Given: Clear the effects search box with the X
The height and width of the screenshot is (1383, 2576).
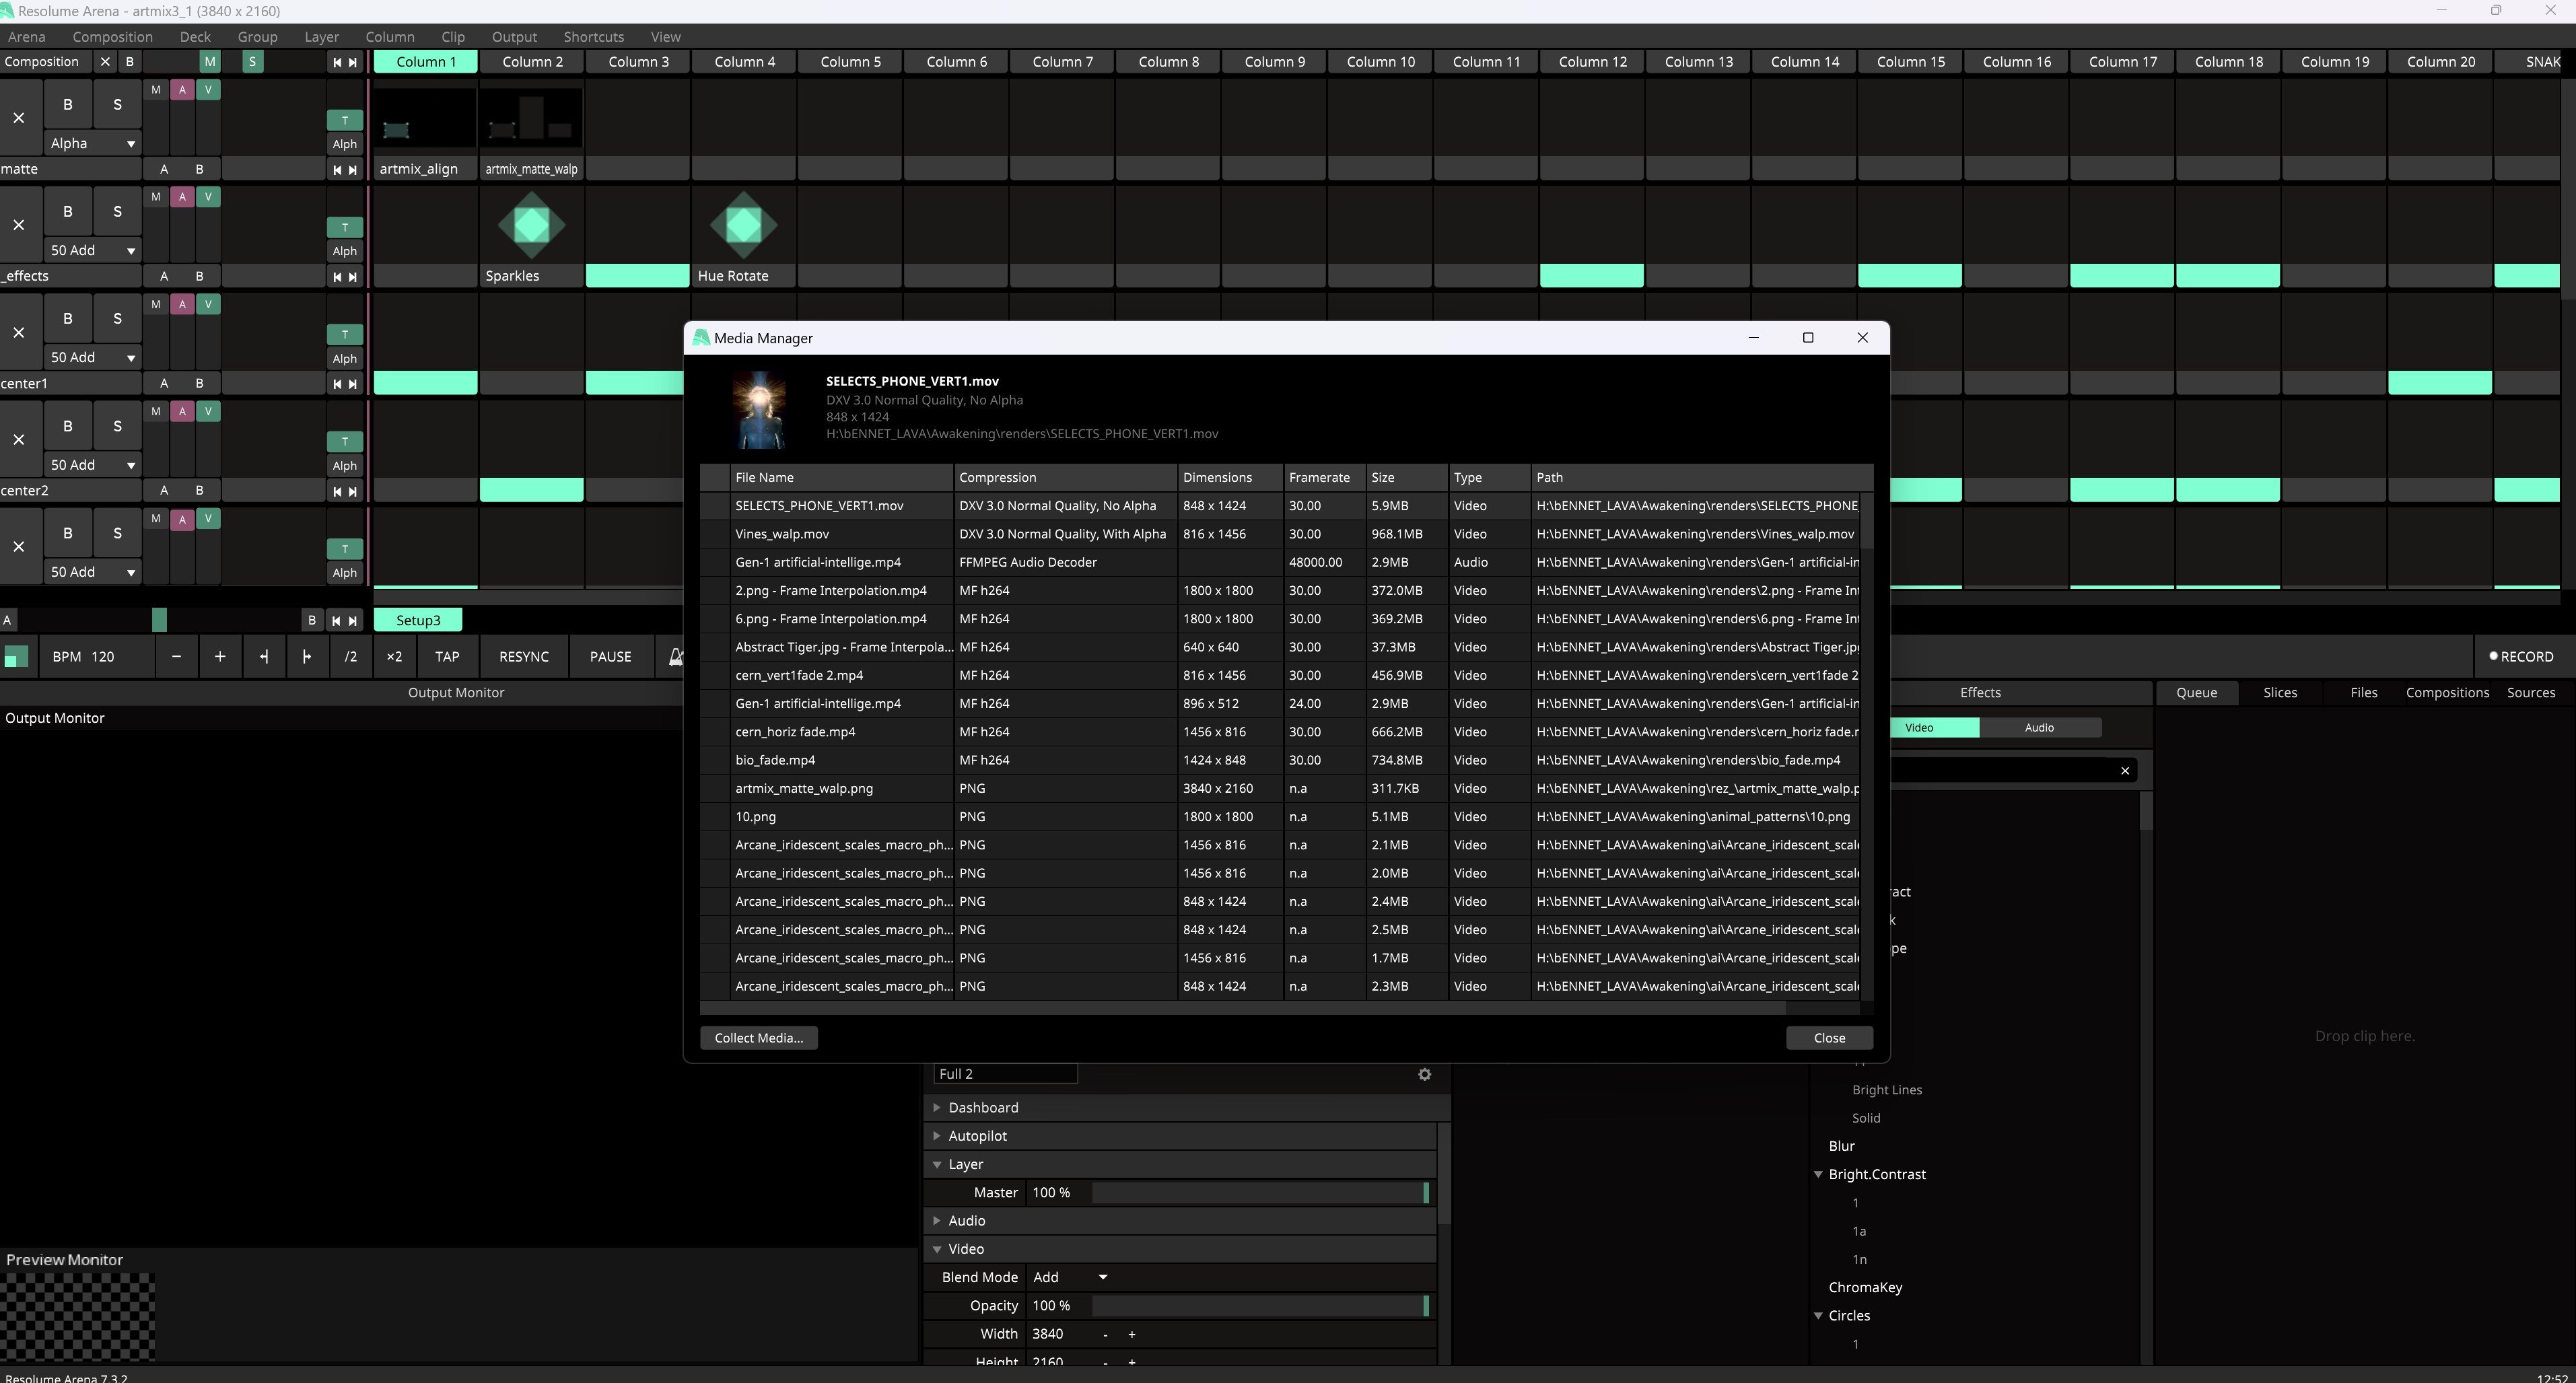Looking at the screenshot, I should tap(2125, 770).
